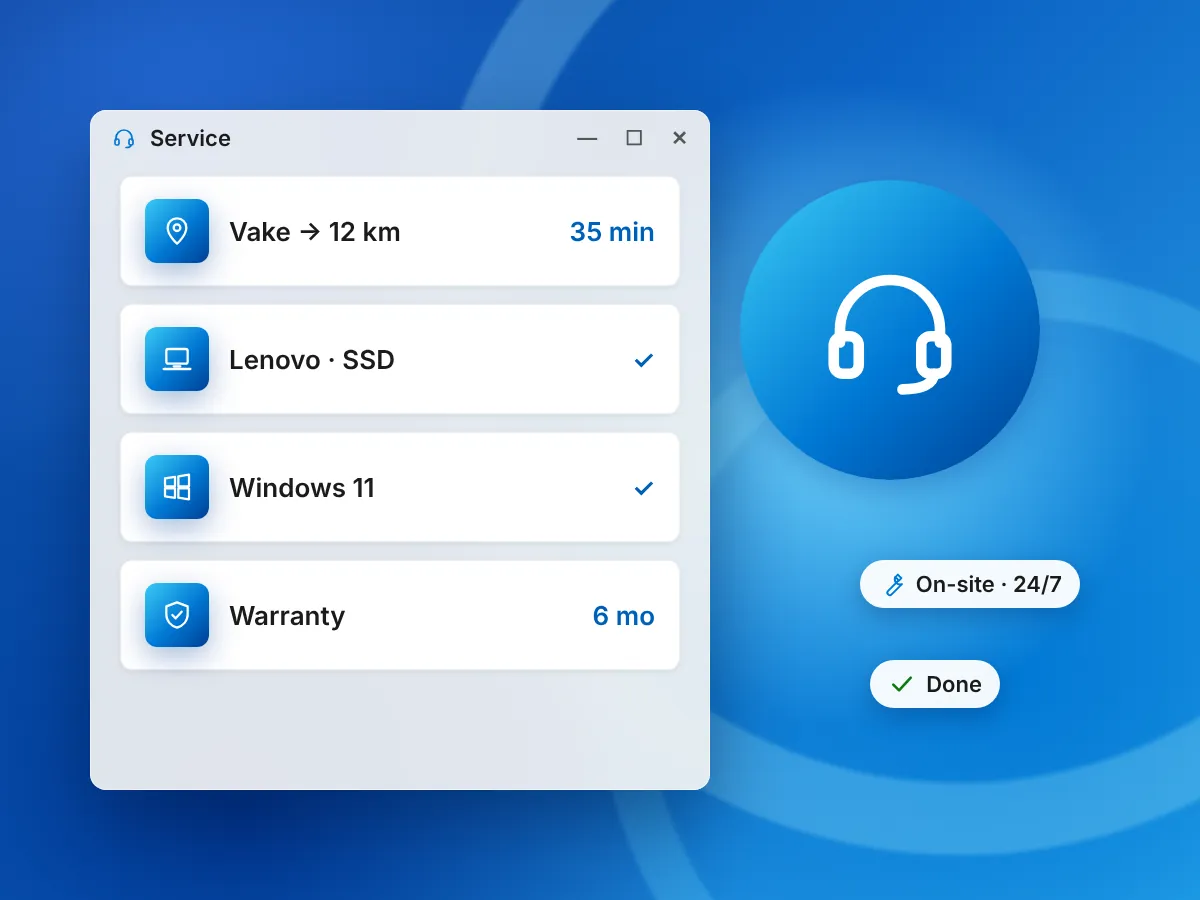
Task: Click the green checkmark in Done badge
Action: (x=902, y=684)
